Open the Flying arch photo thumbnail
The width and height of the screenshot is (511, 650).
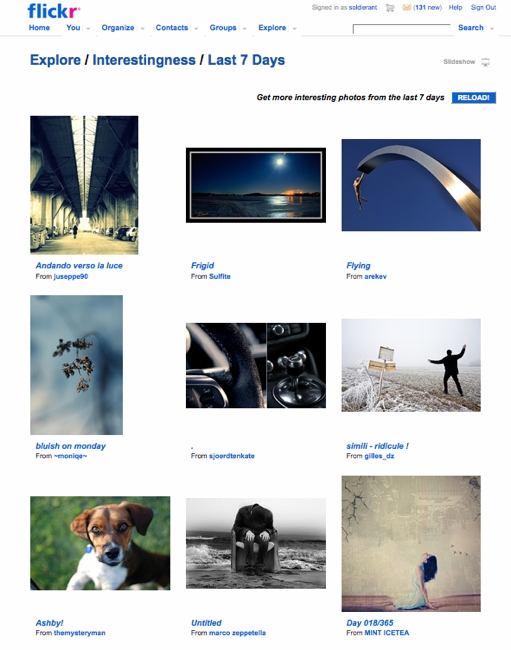[411, 185]
